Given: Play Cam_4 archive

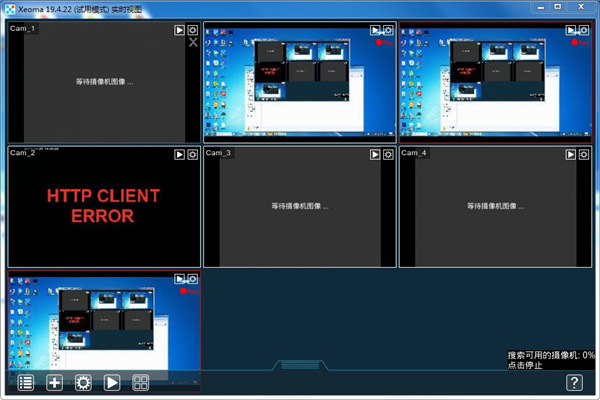Looking at the screenshot, I should coord(571,155).
